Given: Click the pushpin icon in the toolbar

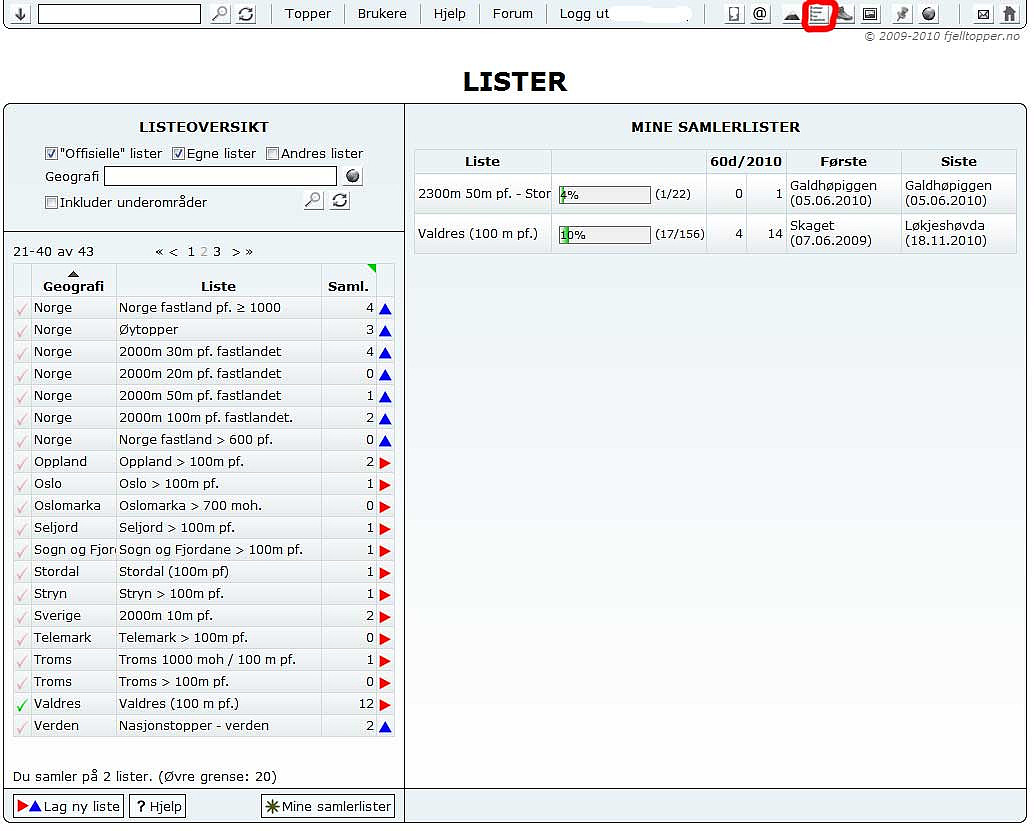Looking at the screenshot, I should point(901,14).
